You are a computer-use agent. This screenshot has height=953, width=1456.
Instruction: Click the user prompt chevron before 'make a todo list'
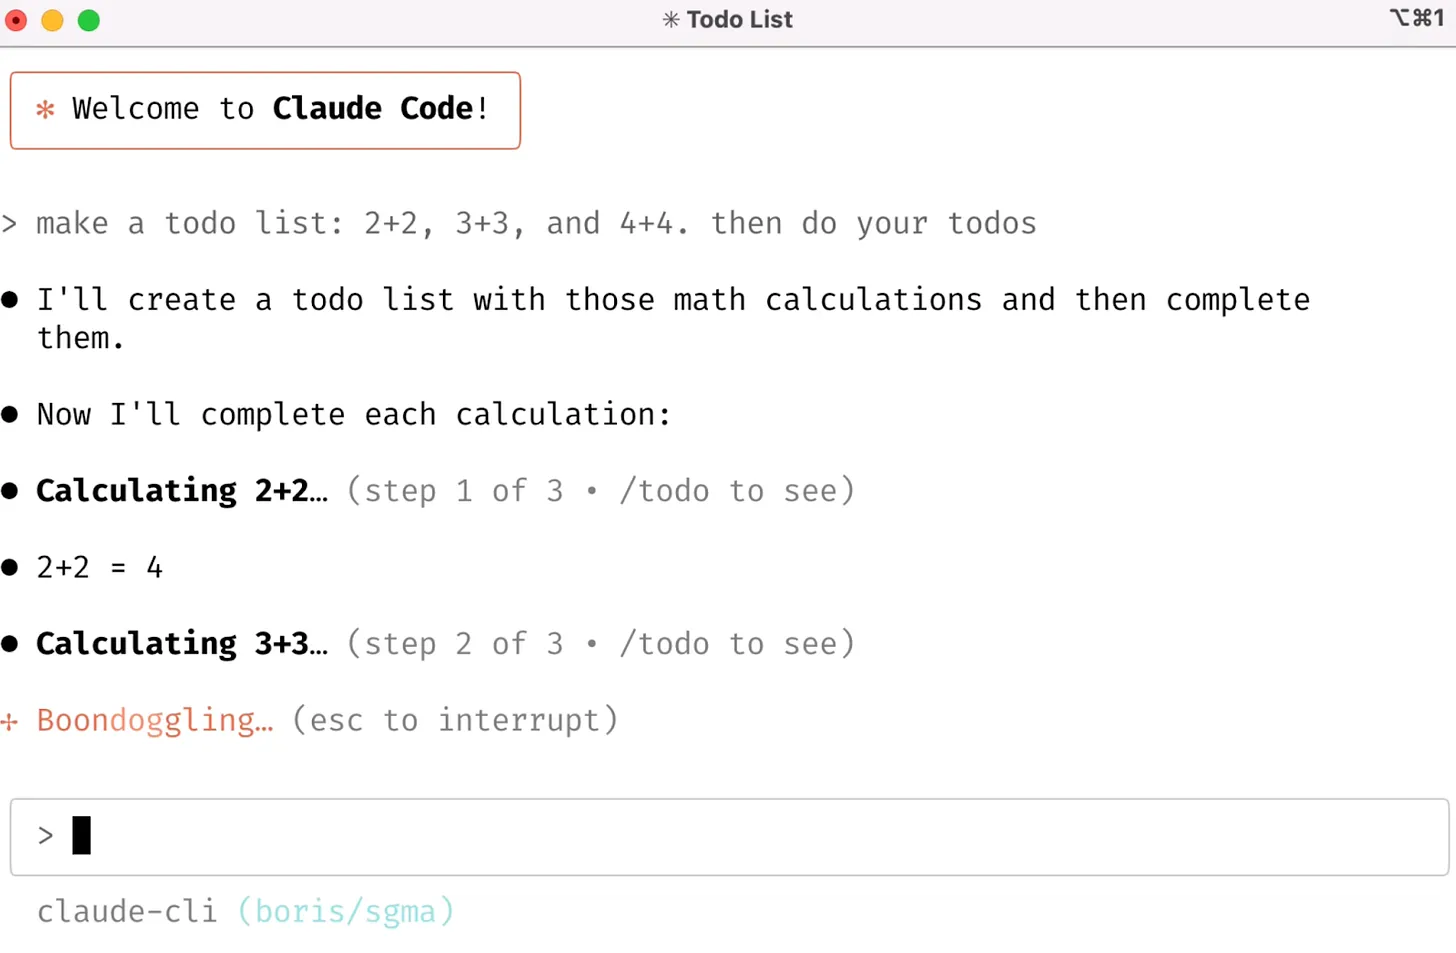coord(10,224)
